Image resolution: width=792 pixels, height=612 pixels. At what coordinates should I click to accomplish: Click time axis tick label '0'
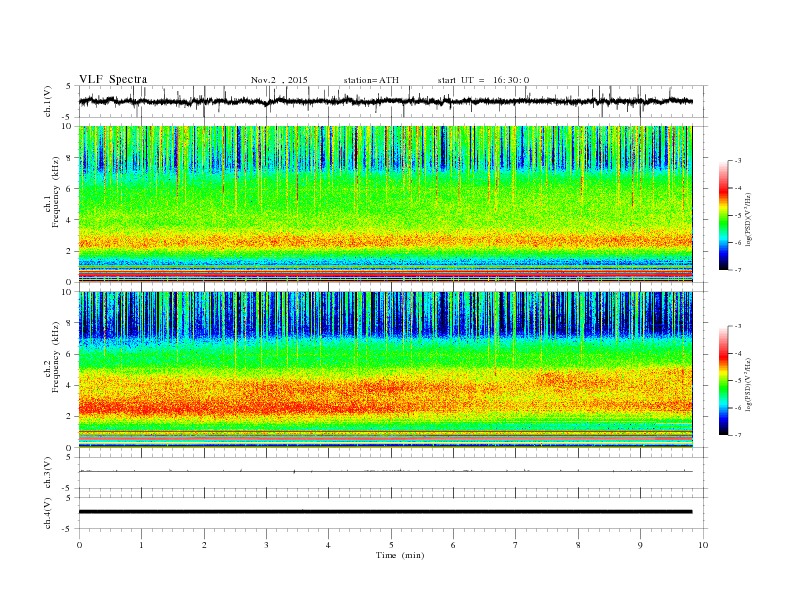[x=79, y=545]
